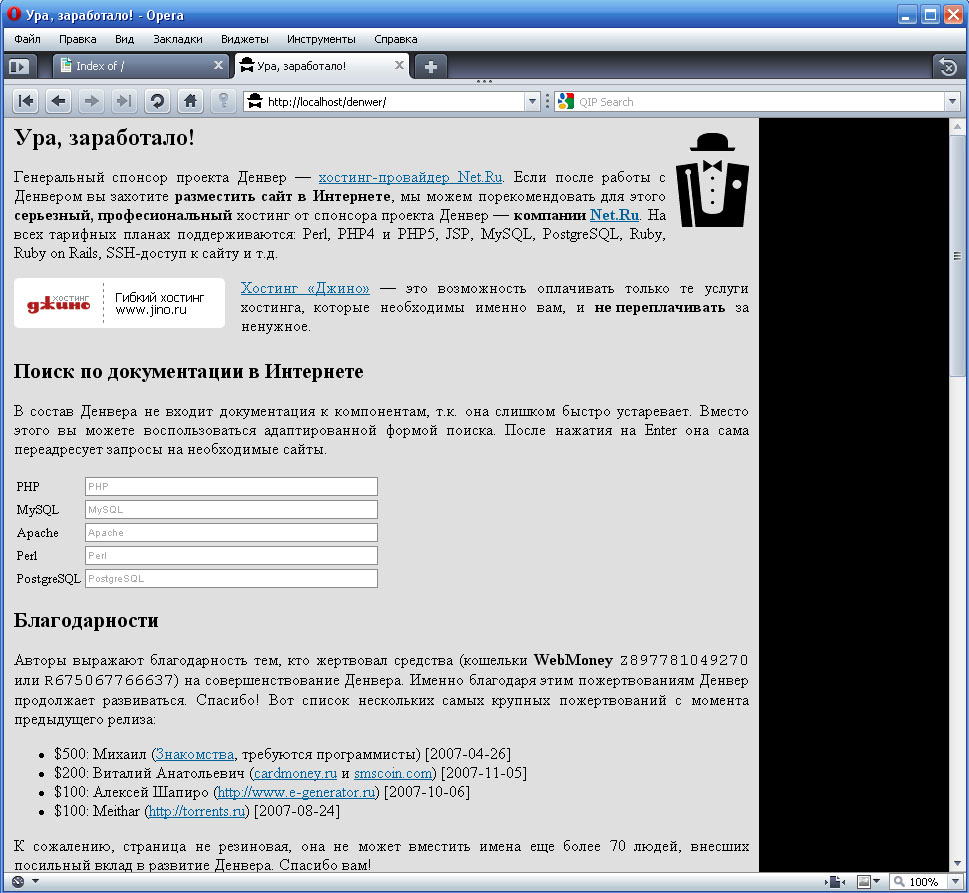Click the 100% zoom value
Viewport: 969px width, 893px height.
923,882
